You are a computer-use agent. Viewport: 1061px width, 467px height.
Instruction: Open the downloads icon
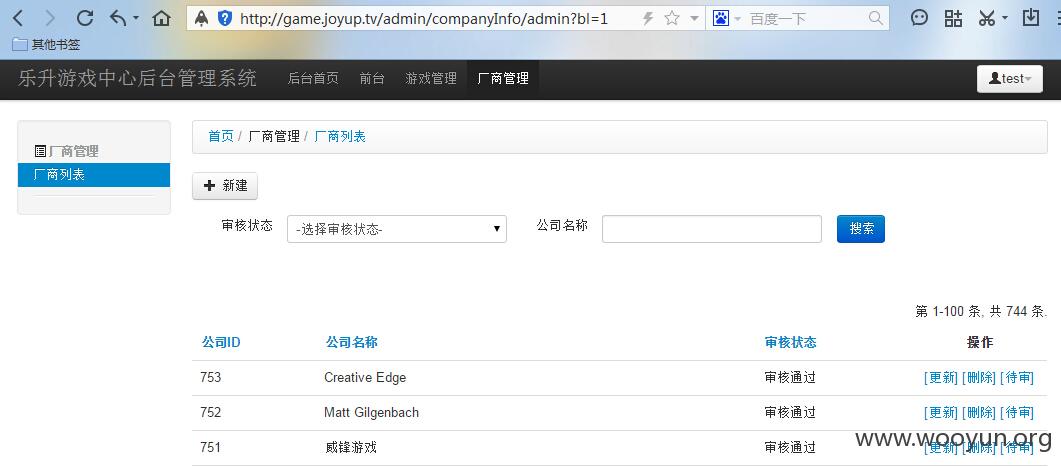click(x=1031, y=18)
